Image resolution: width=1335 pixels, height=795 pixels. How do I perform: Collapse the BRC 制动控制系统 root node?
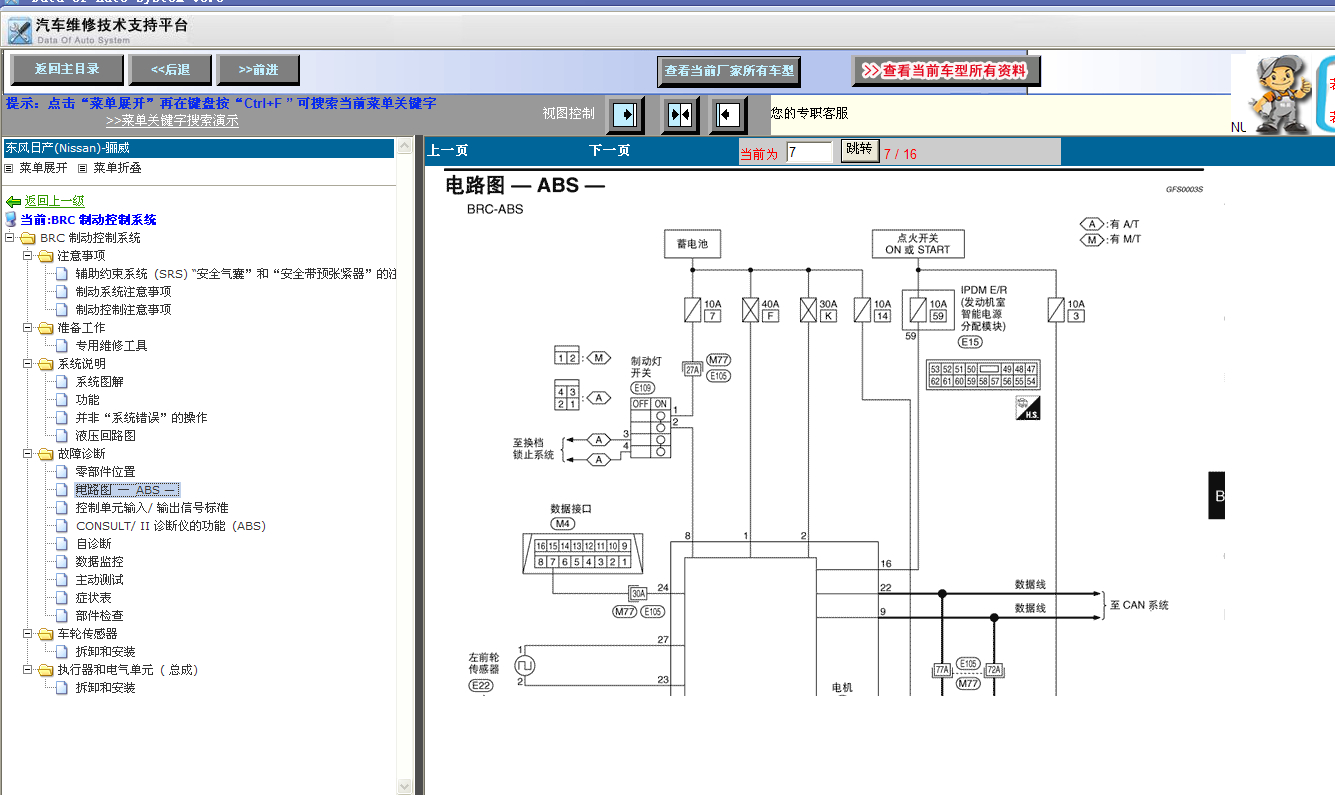(x=10, y=238)
